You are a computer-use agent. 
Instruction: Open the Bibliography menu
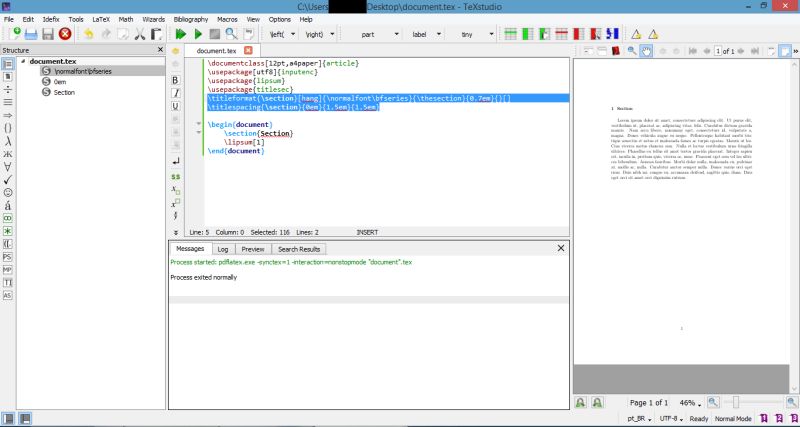(191, 19)
